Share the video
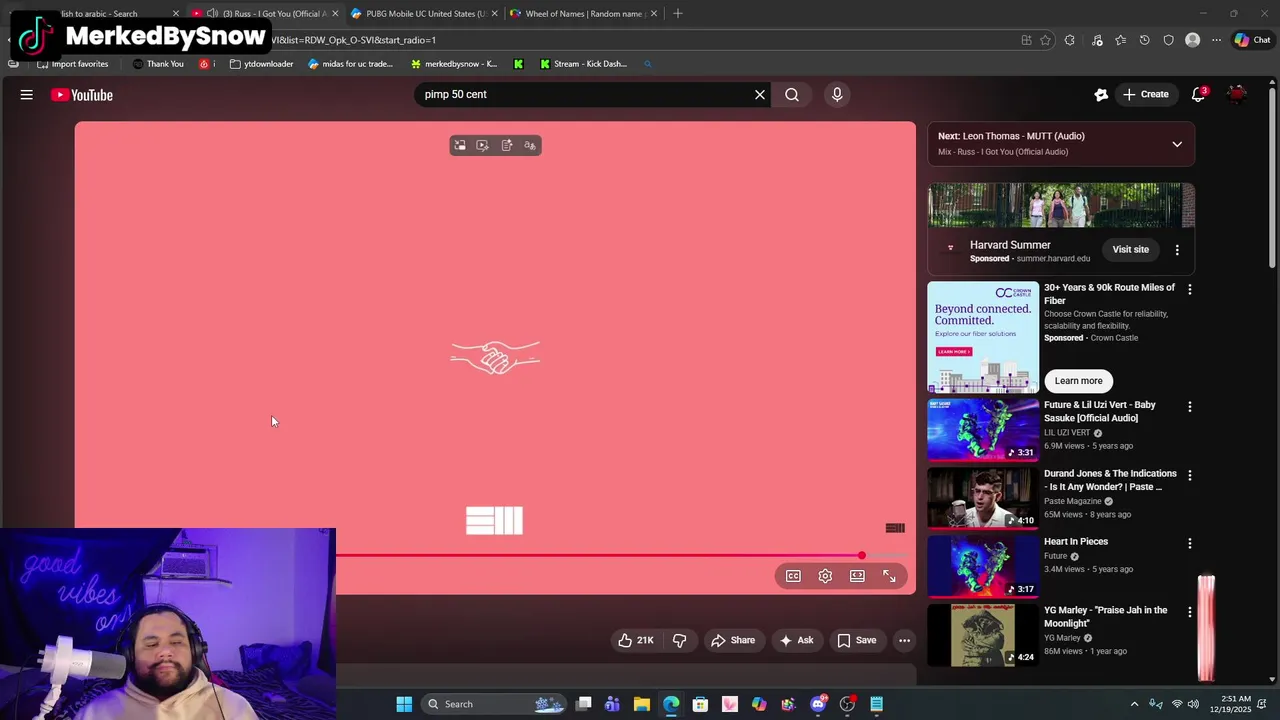Image resolution: width=1280 pixels, height=720 pixels. pyautogui.click(x=733, y=640)
